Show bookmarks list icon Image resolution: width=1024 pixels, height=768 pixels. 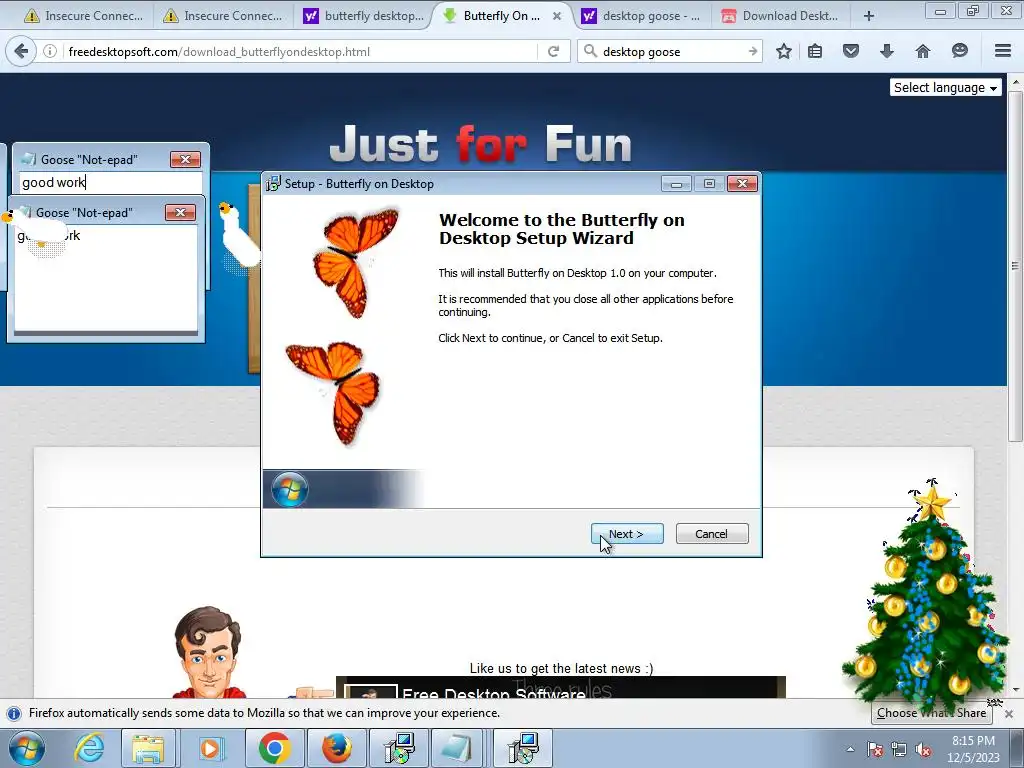(x=815, y=51)
